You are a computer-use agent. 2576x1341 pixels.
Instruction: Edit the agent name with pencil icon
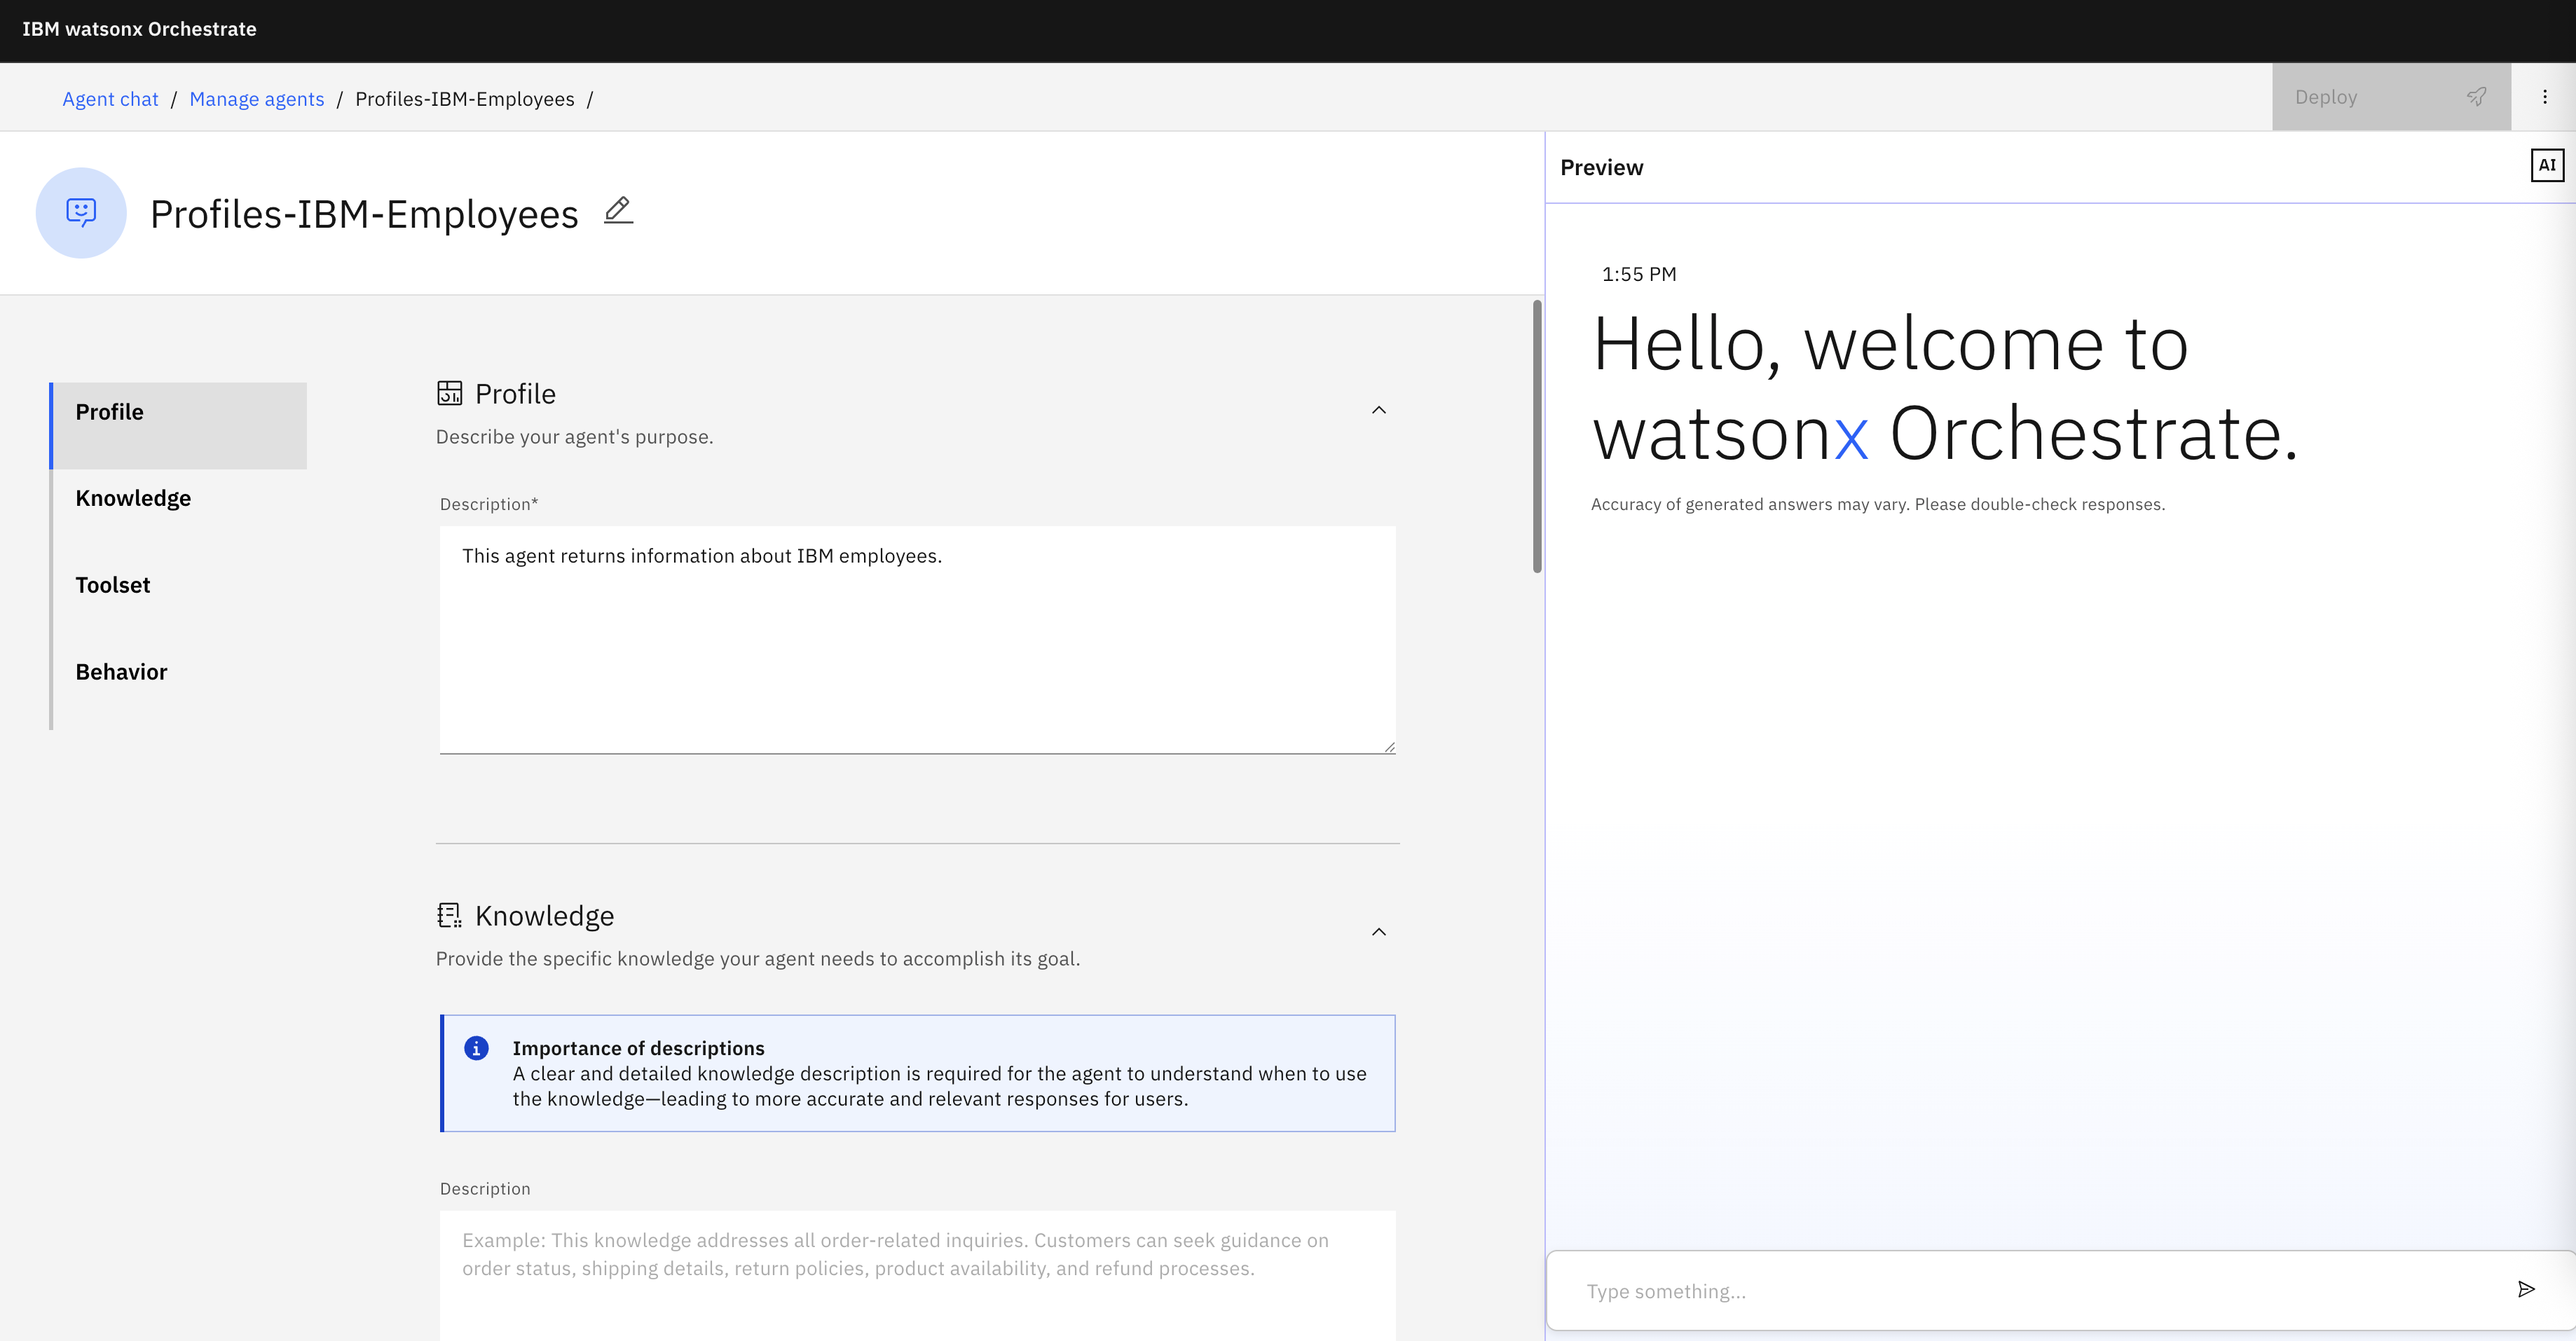pos(619,210)
